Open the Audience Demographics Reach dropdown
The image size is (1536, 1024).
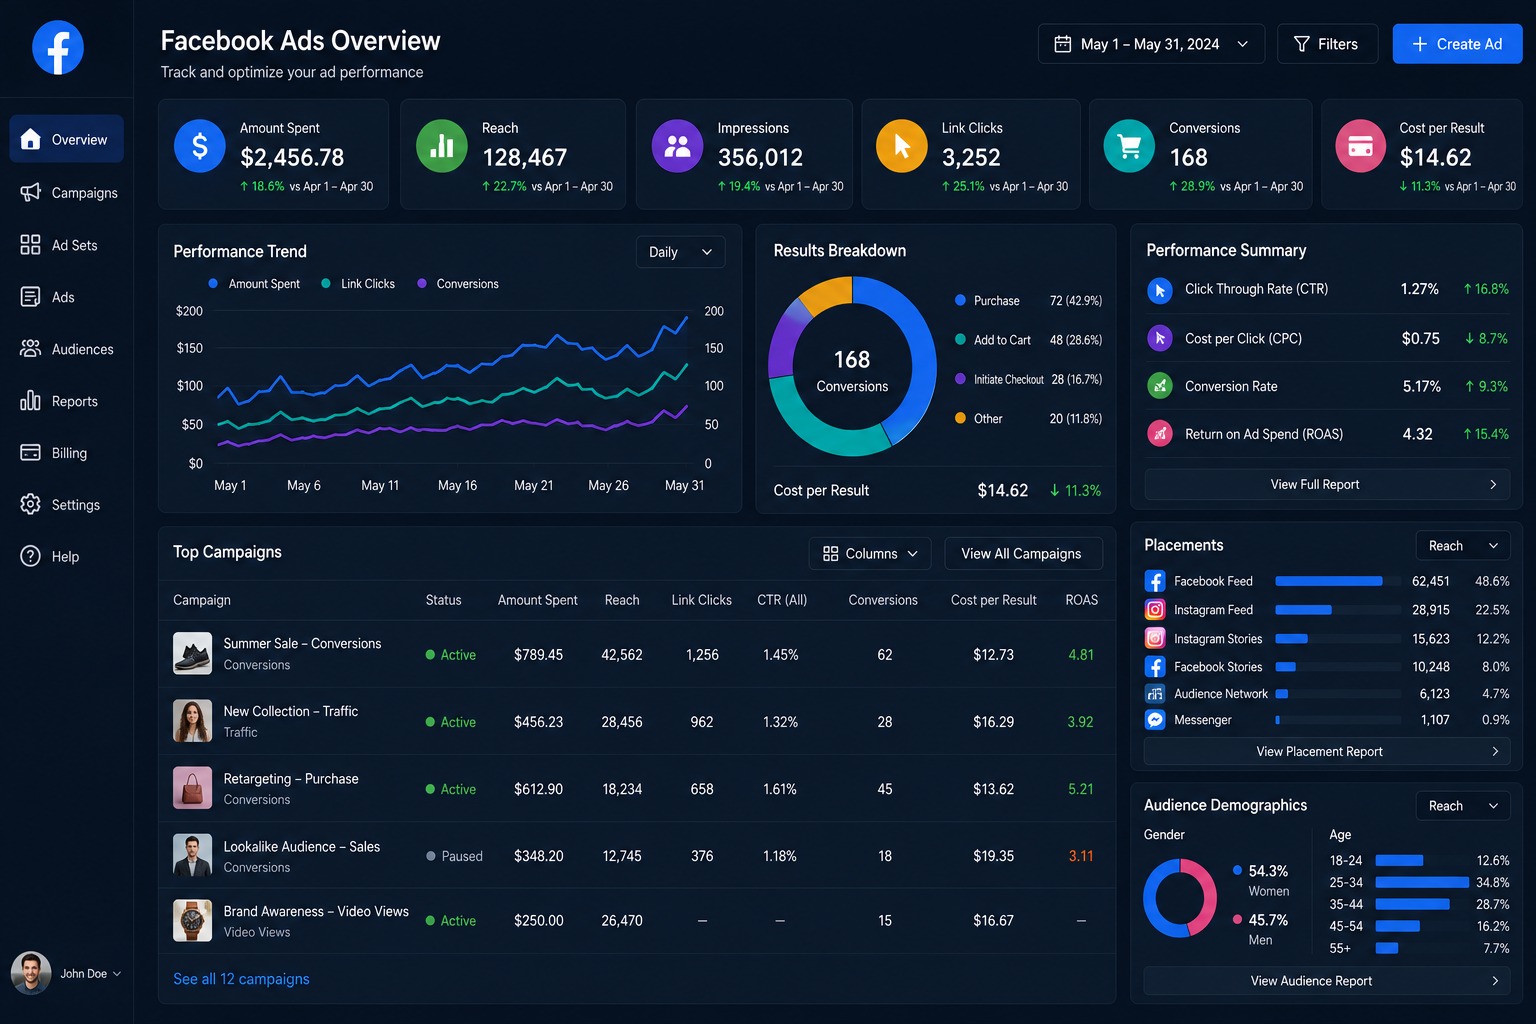tap(1463, 805)
